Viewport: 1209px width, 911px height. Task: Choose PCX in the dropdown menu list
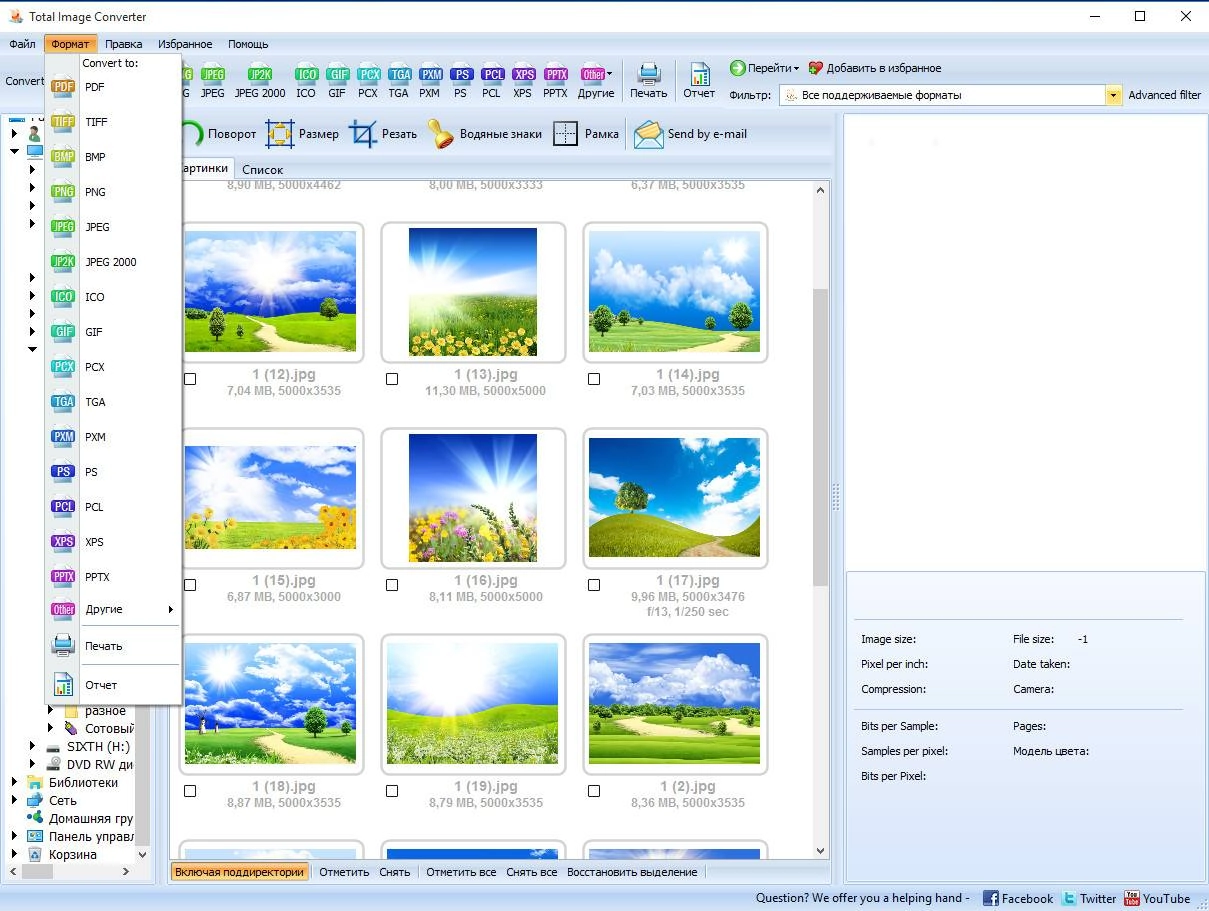pos(112,367)
